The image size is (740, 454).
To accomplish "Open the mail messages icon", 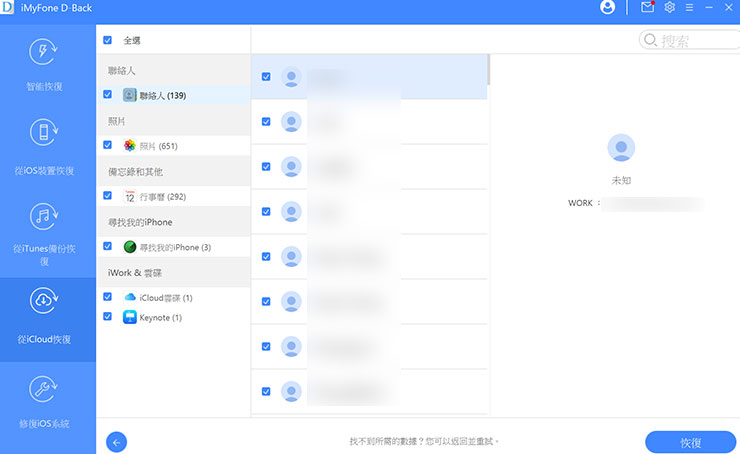I will coord(648,7).
